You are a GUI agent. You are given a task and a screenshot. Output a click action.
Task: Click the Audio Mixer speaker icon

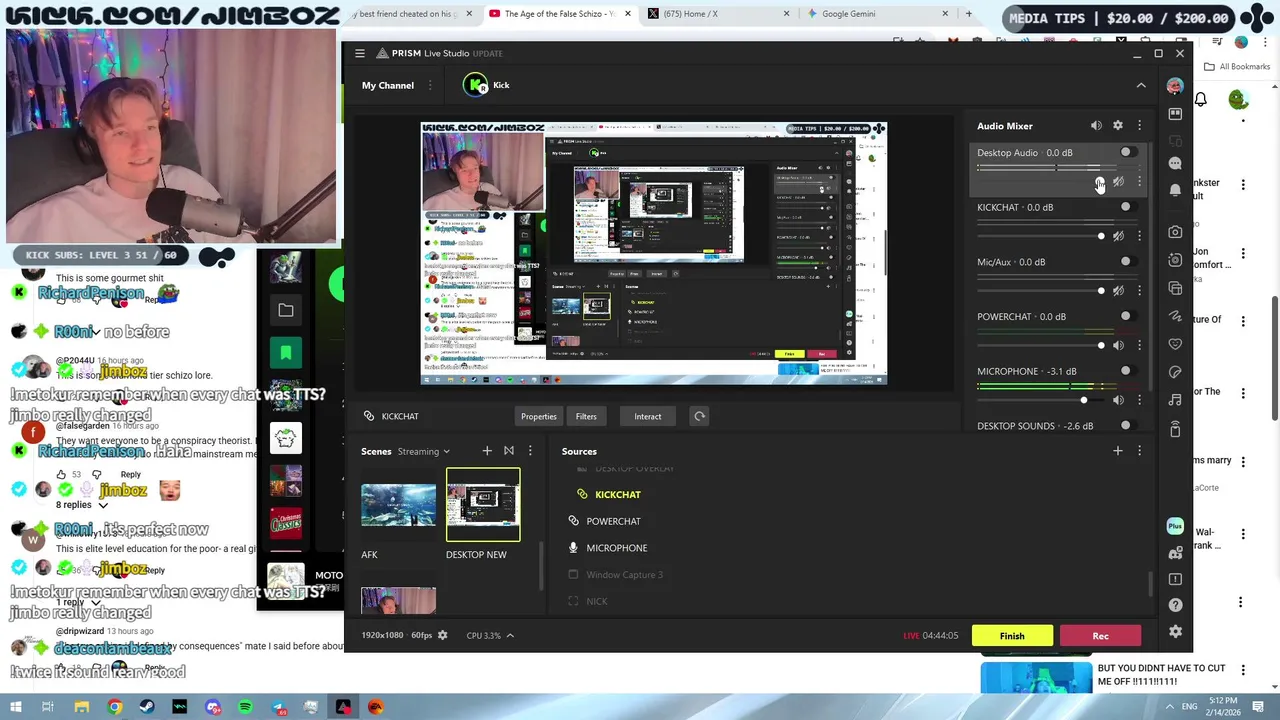pos(1096,126)
